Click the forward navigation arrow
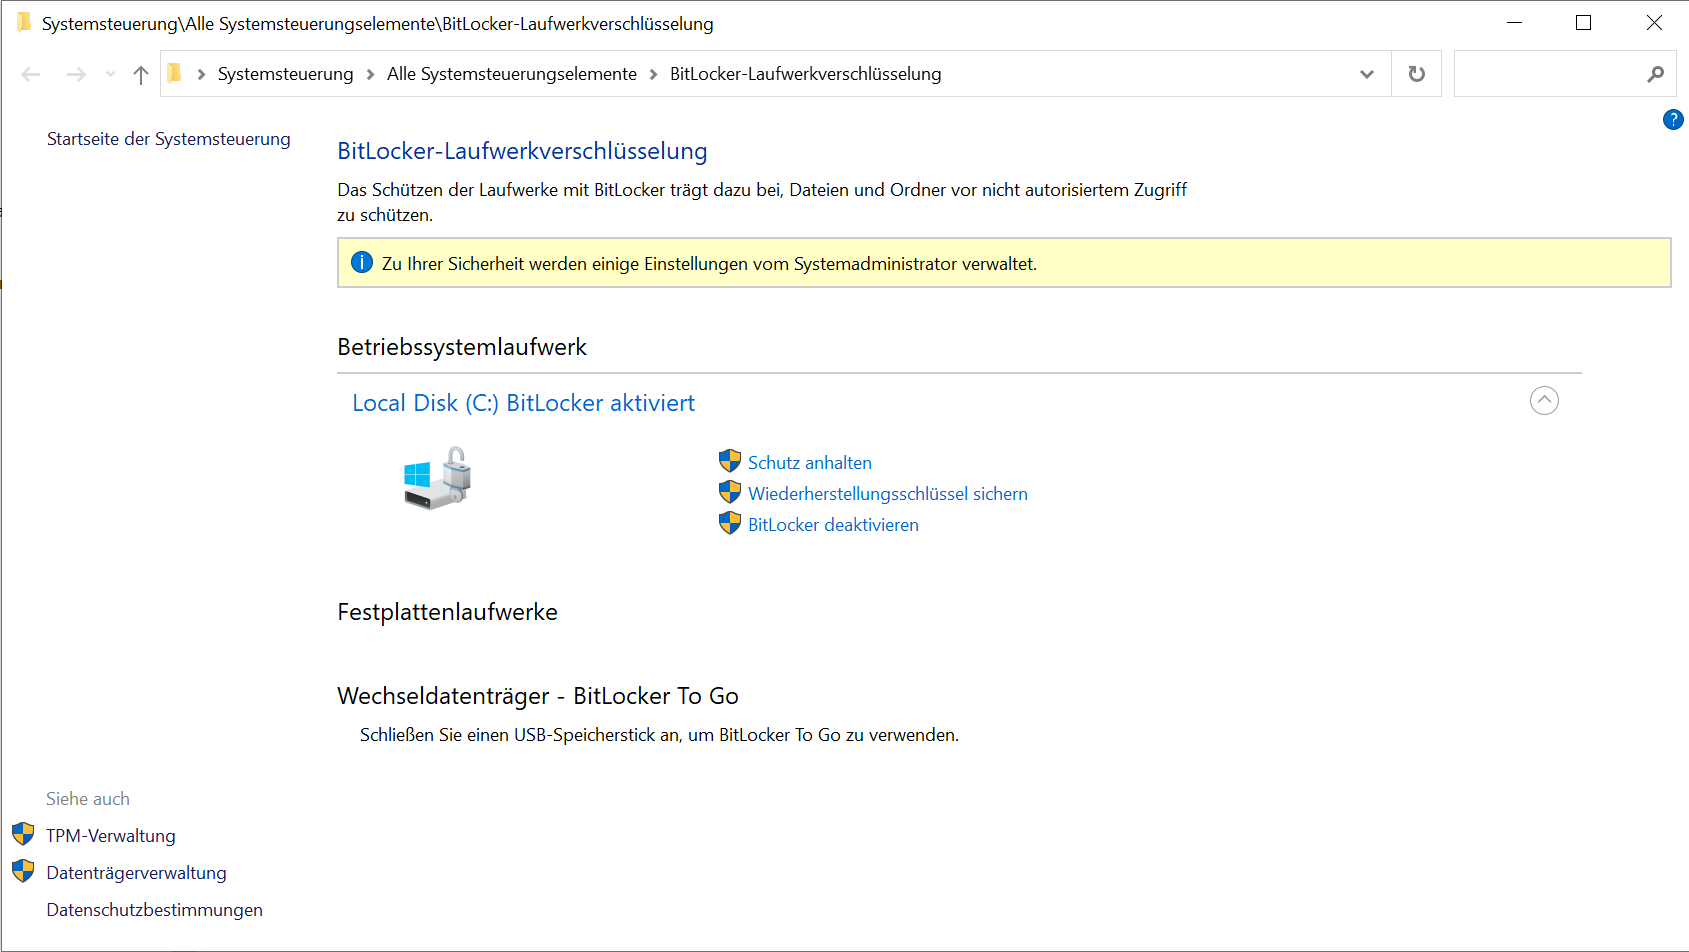The height and width of the screenshot is (952, 1689). (76, 74)
